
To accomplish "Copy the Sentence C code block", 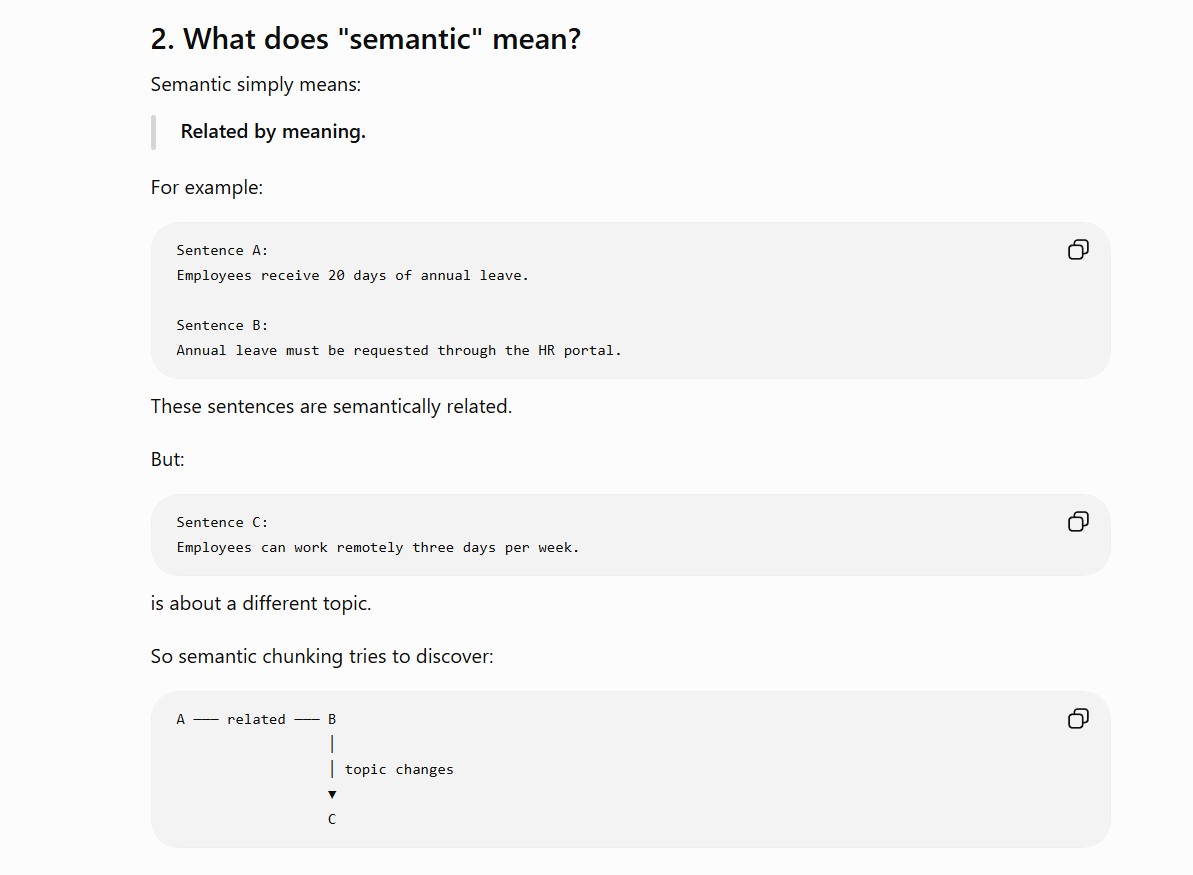I will coord(1078,521).
